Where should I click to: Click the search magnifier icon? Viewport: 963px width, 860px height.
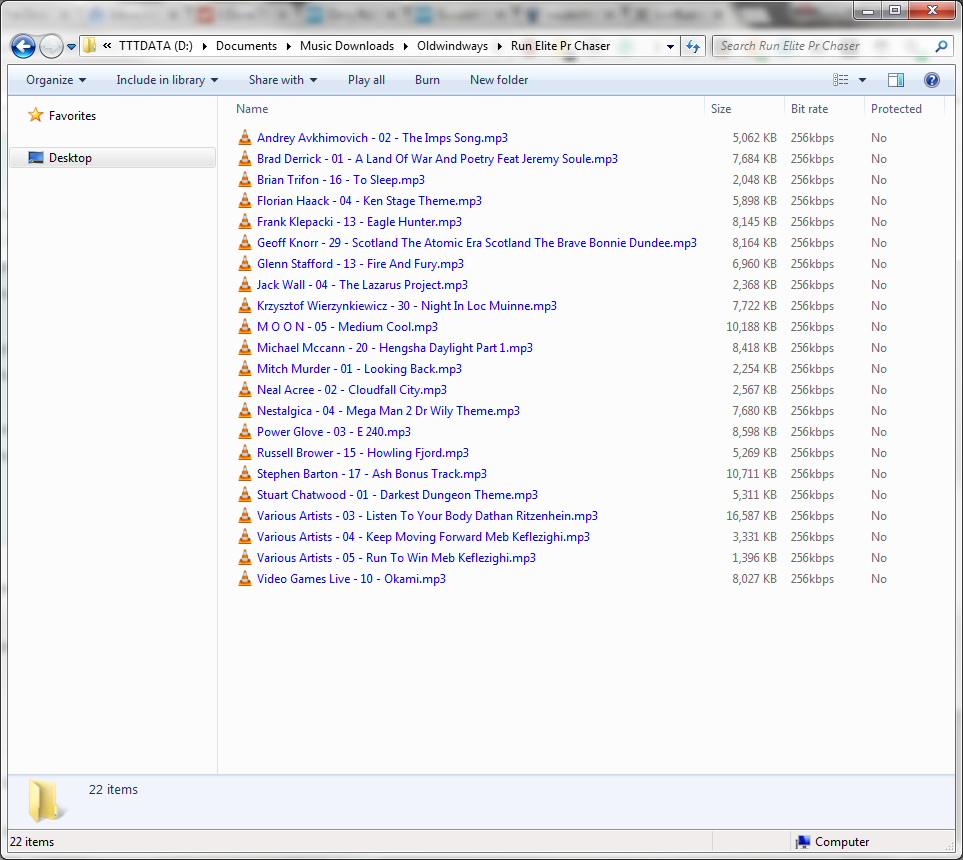(941, 46)
